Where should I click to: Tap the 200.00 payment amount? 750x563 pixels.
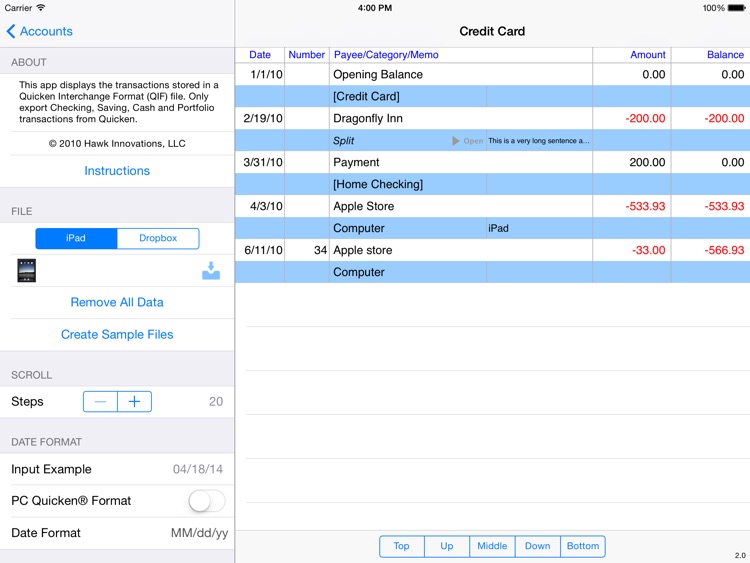pos(647,162)
